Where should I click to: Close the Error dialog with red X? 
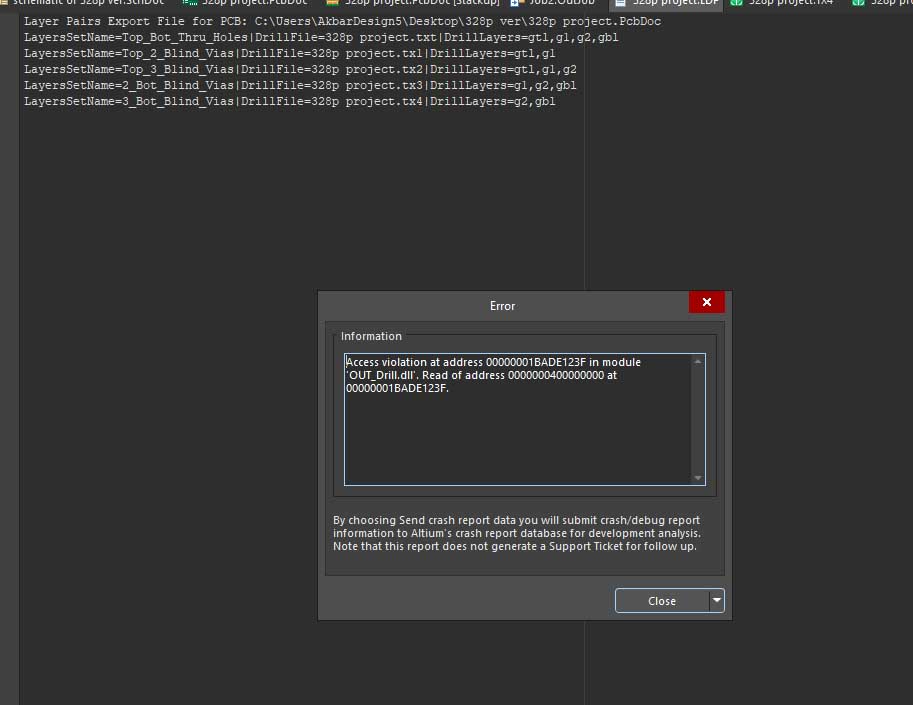point(706,303)
